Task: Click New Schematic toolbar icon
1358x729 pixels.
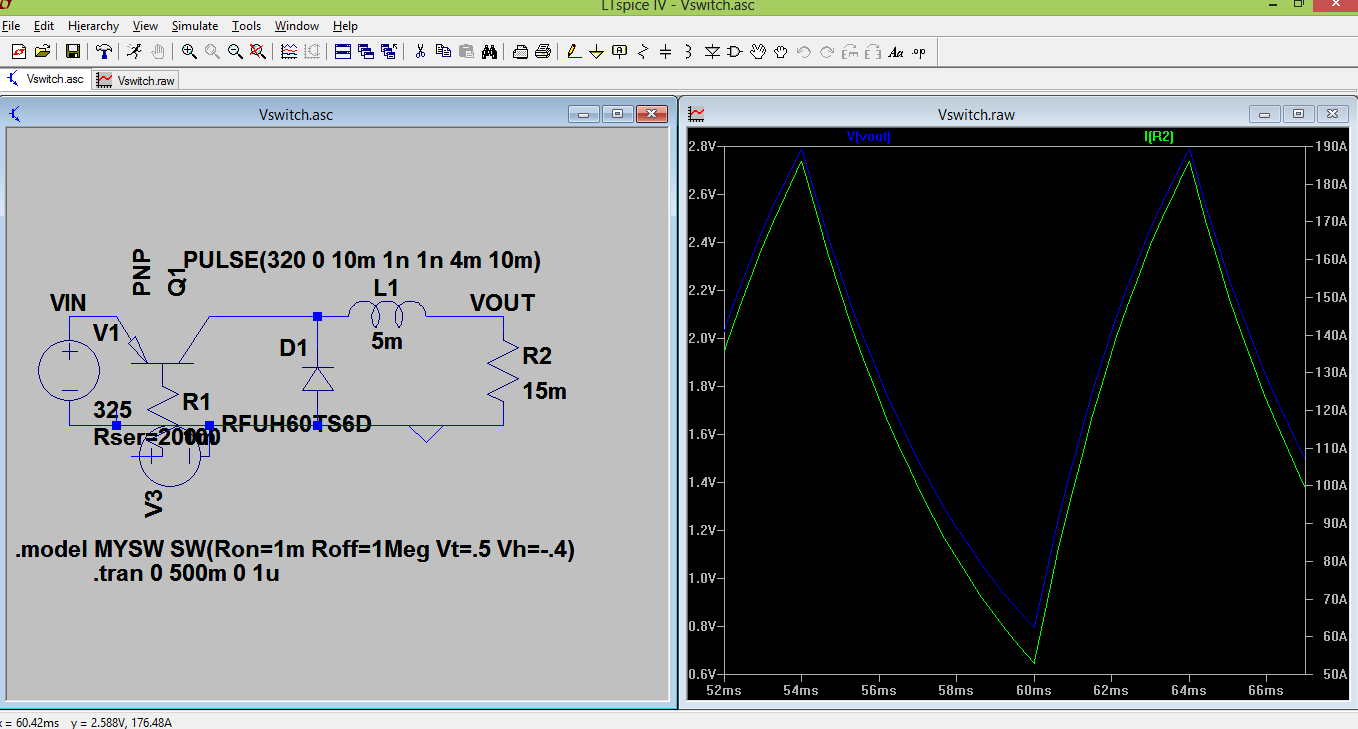Action: point(18,51)
